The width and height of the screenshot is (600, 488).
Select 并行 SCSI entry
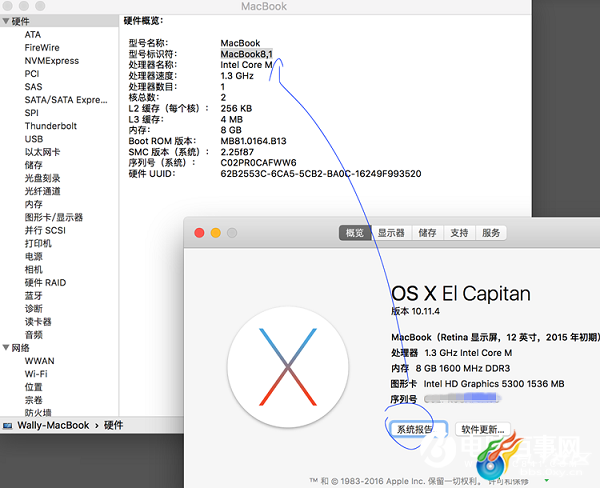point(45,230)
